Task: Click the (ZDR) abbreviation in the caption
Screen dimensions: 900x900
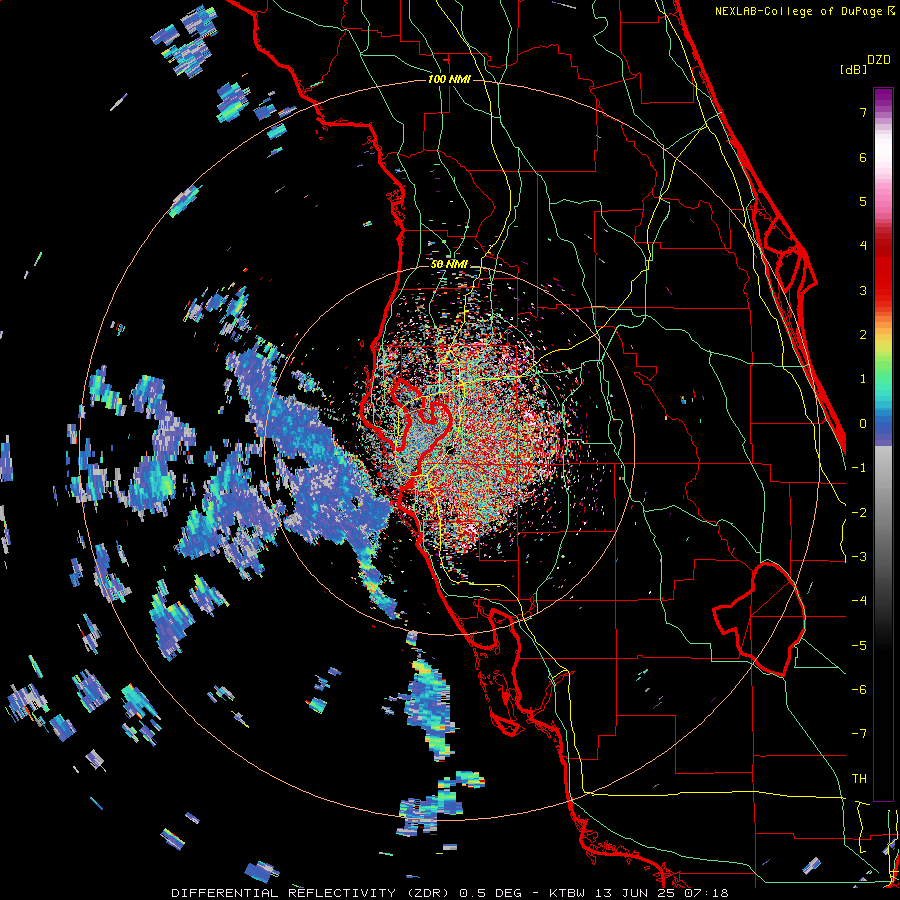Action: point(428,893)
